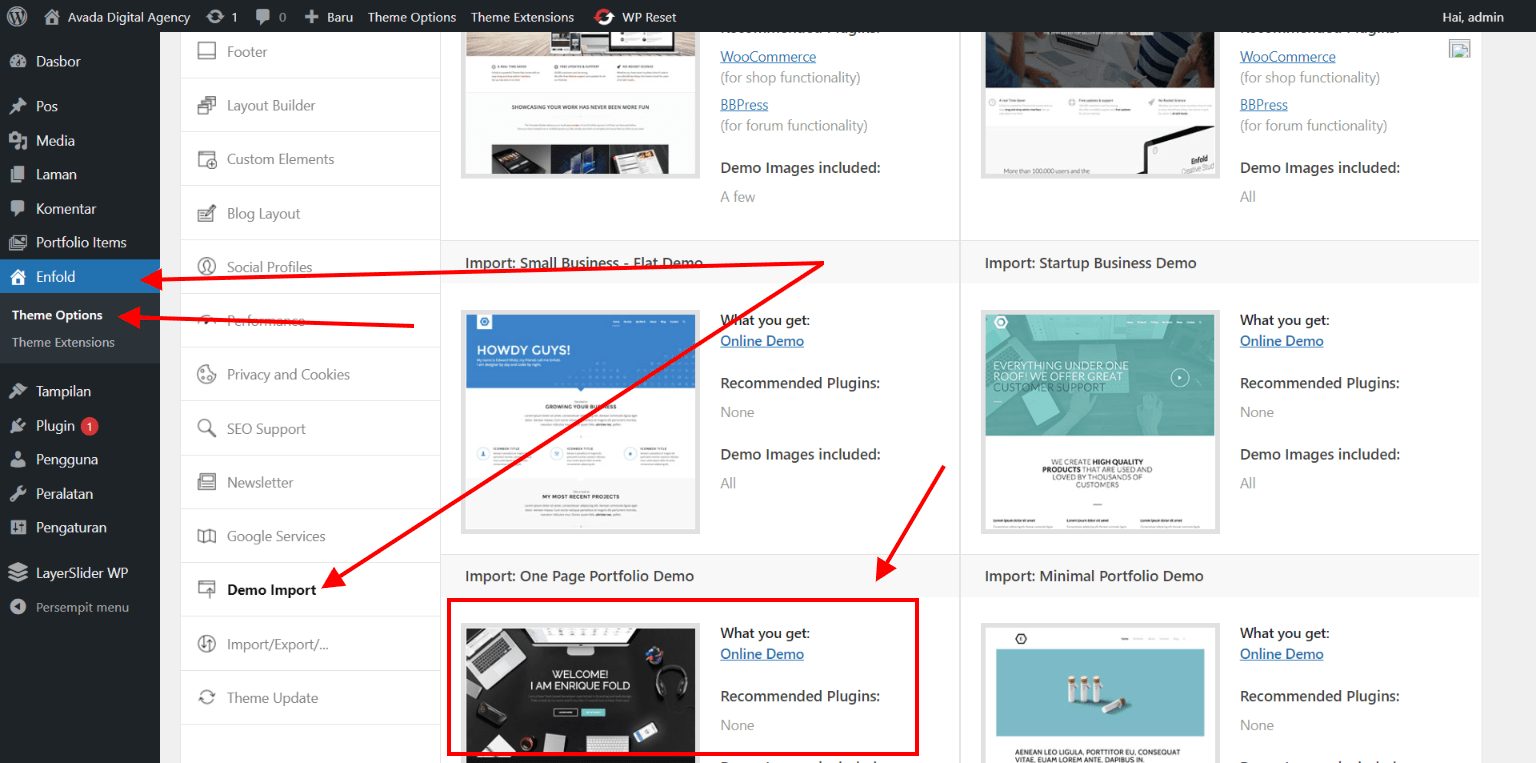This screenshot has height=763, width=1536.
Task: Click the Minimal Portfolio demo thumbnail
Action: point(1100,693)
